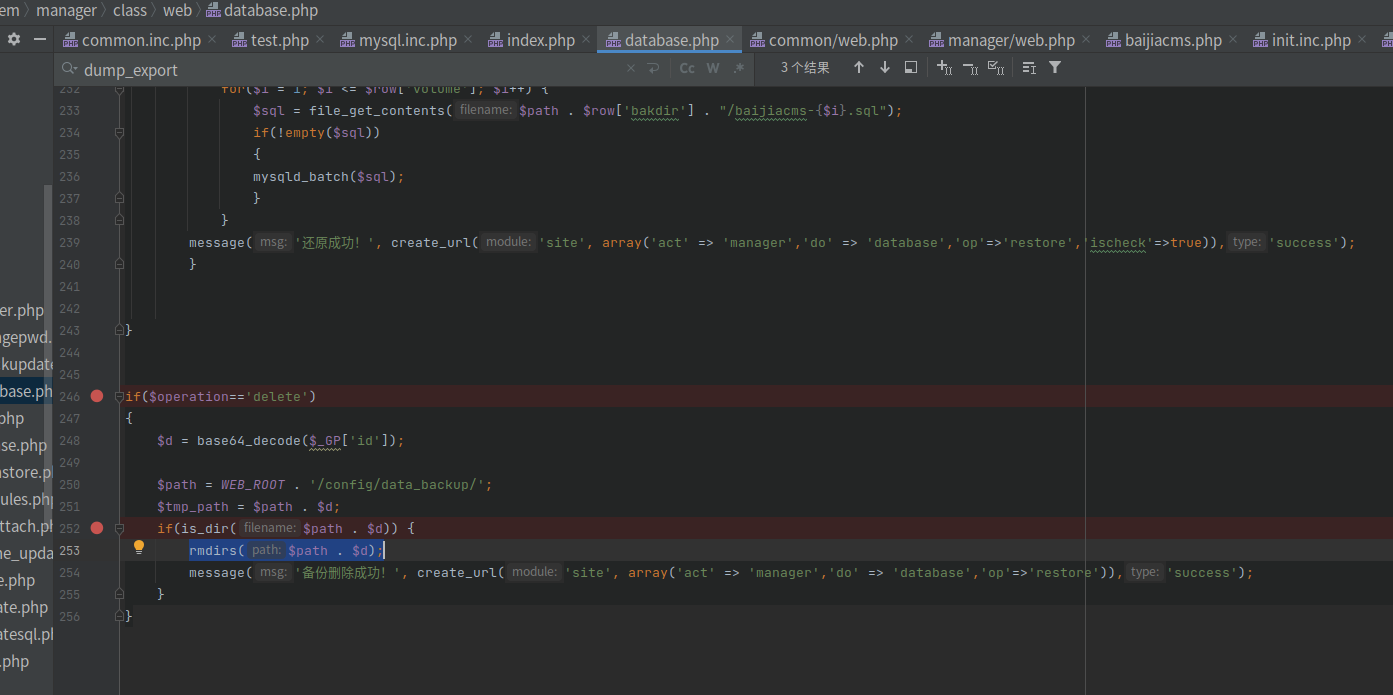
Task: Click the intention lightbulb at line 253
Action: point(139,547)
